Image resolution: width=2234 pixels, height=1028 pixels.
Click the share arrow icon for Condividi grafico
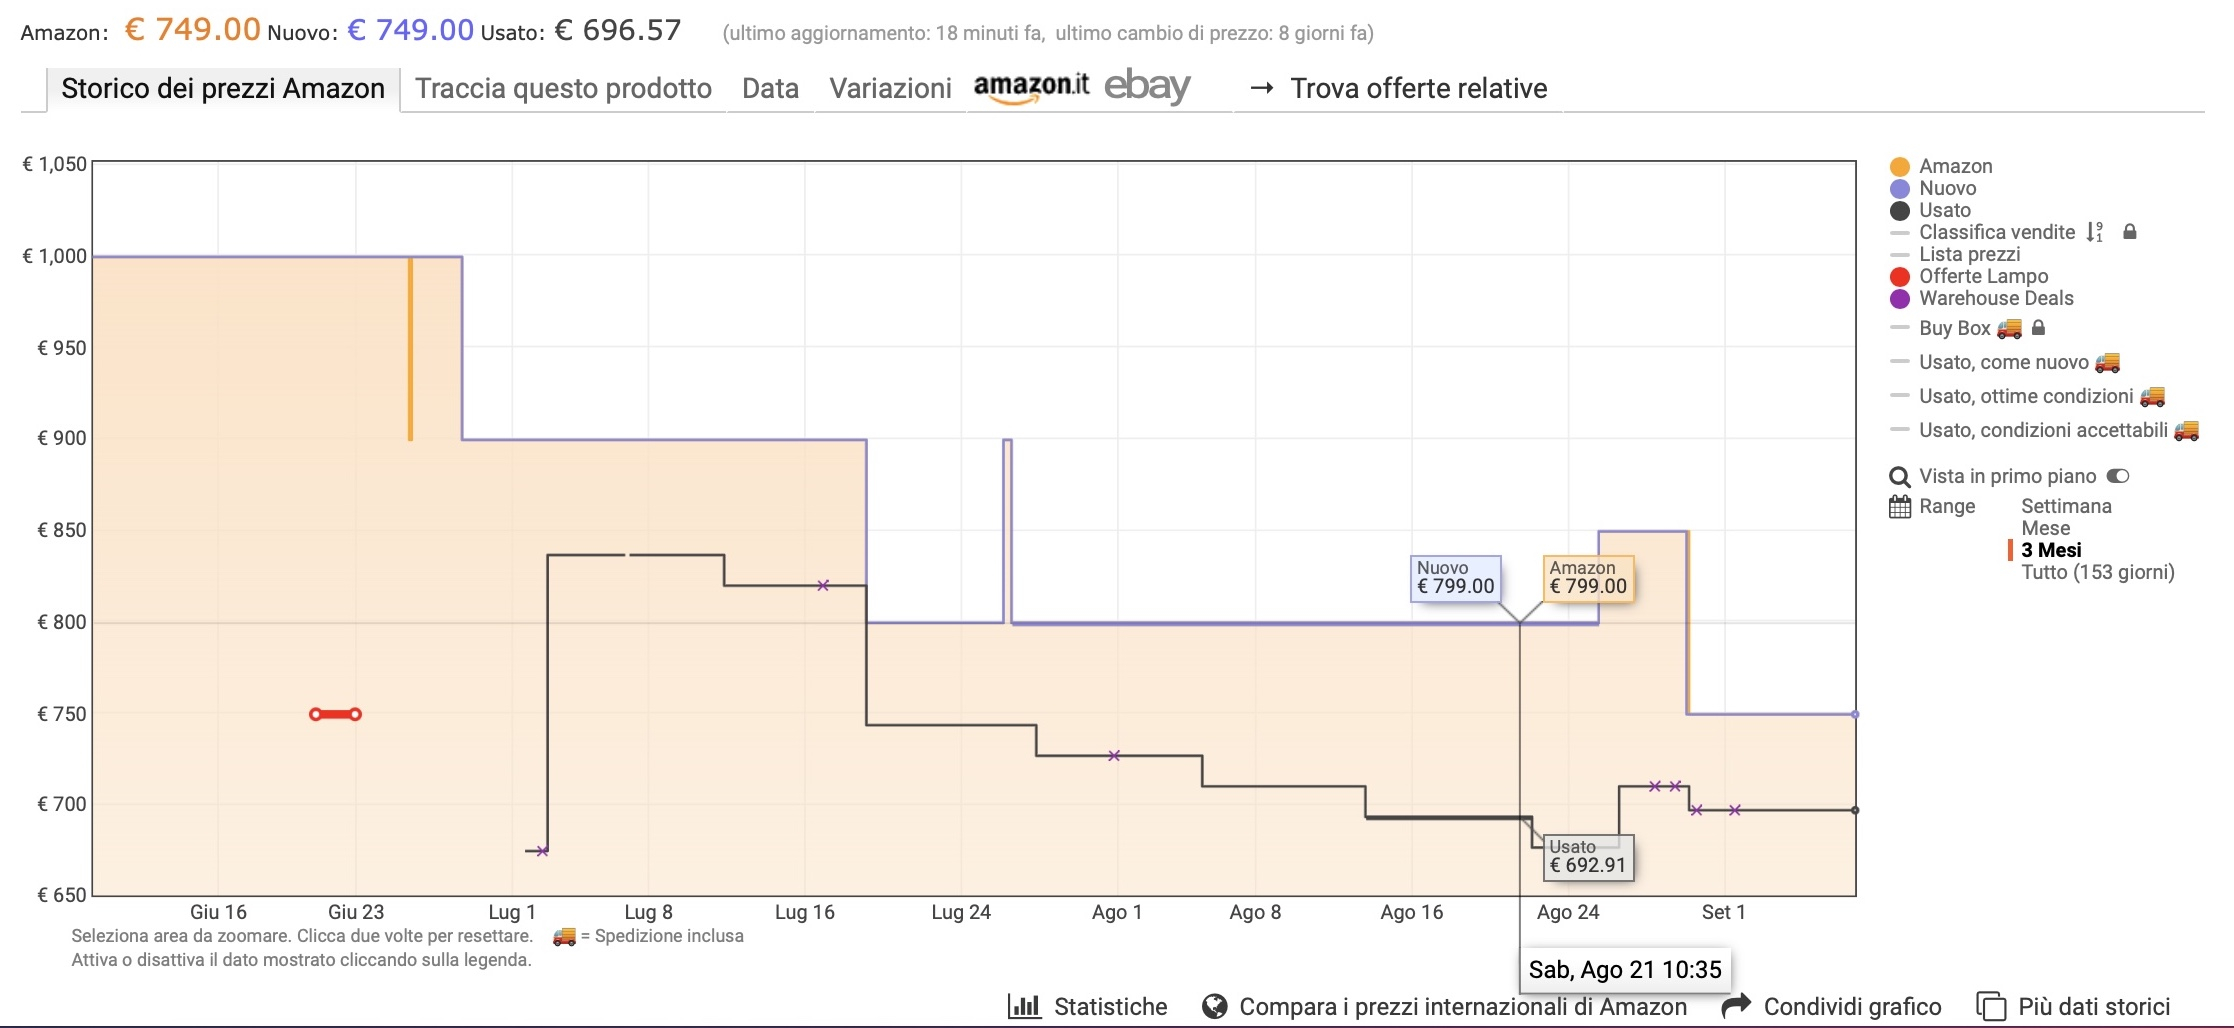[1737, 1005]
